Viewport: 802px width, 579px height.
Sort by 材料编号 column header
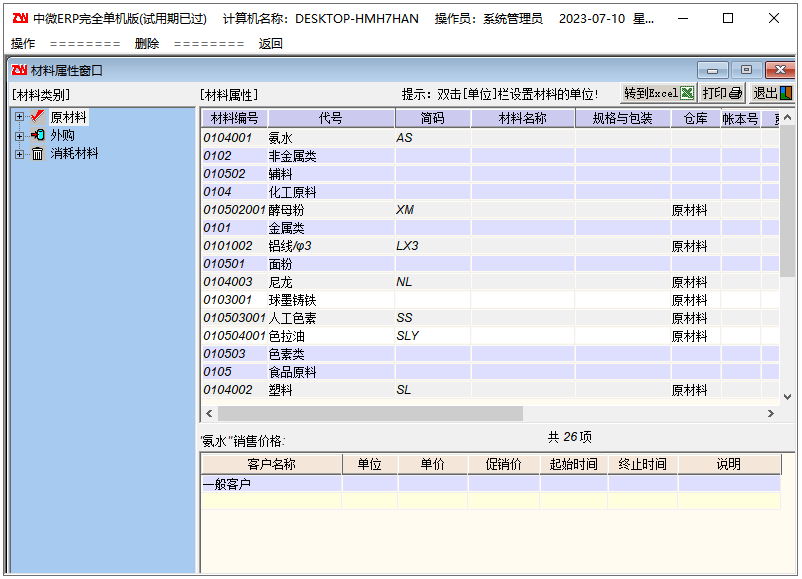(x=234, y=119)
